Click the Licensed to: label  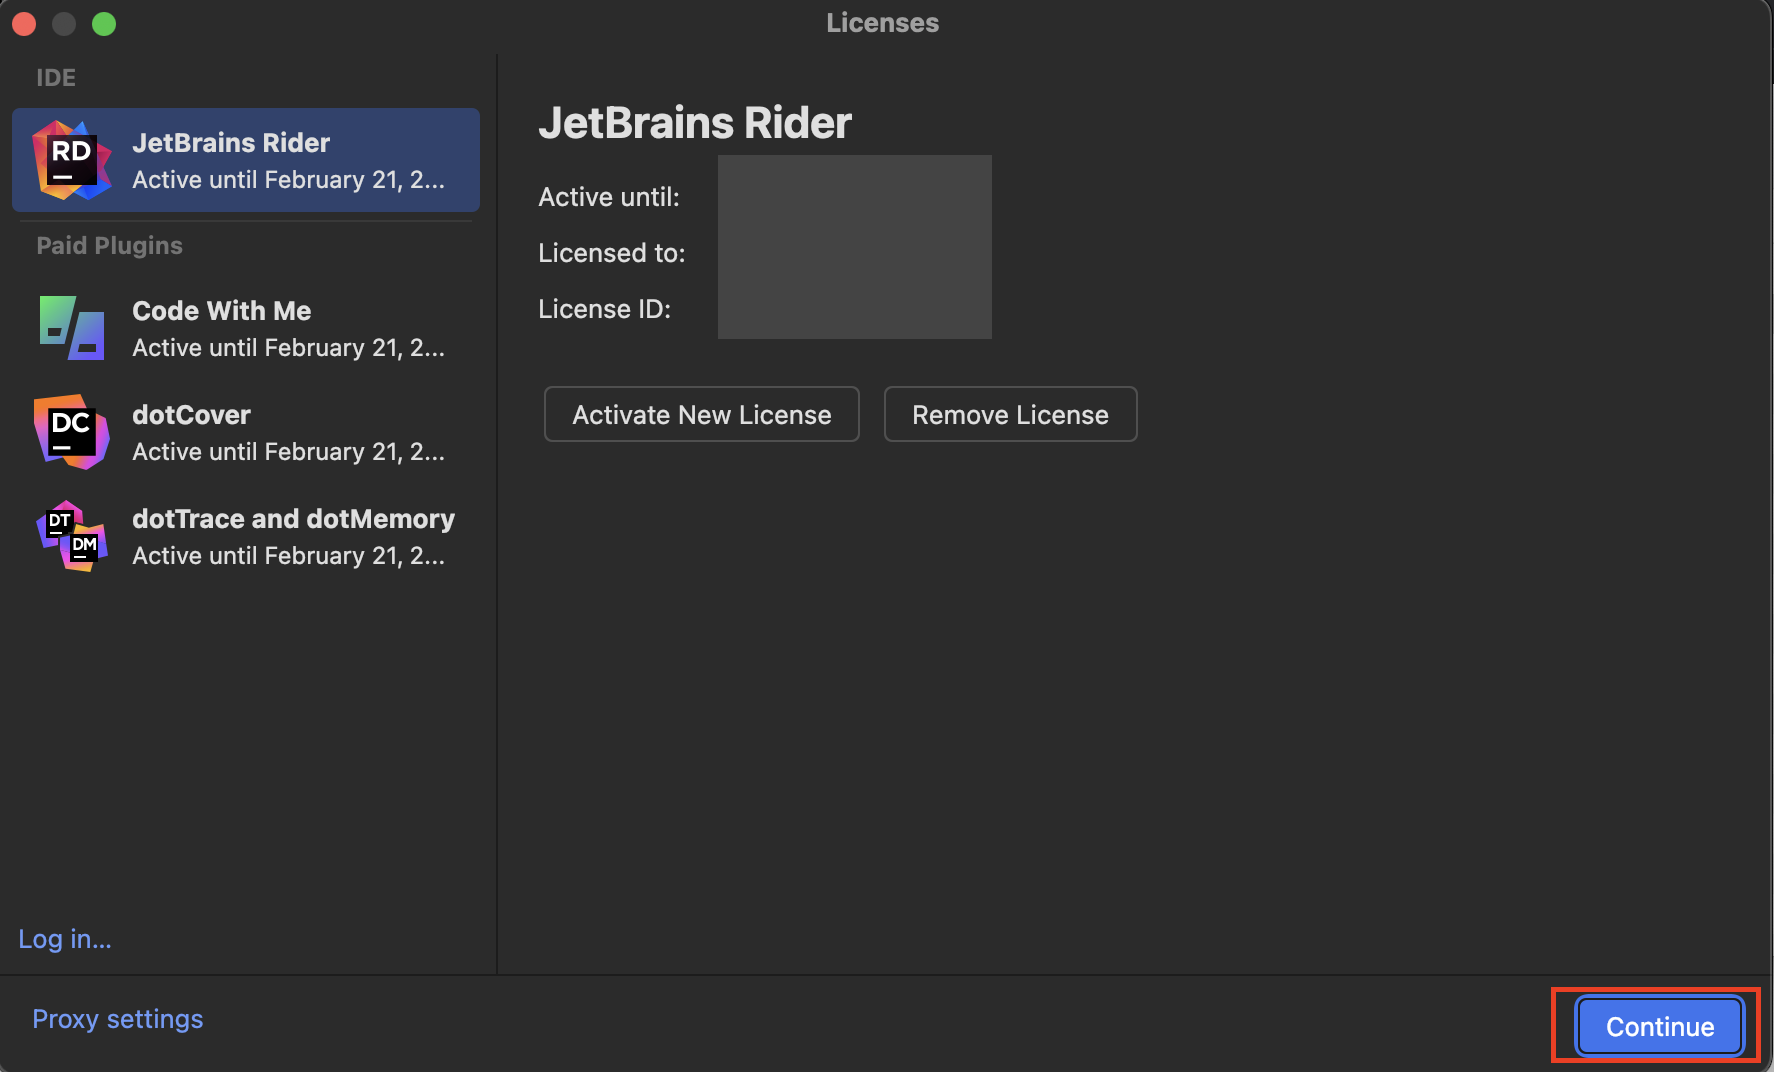coord(612,253)
